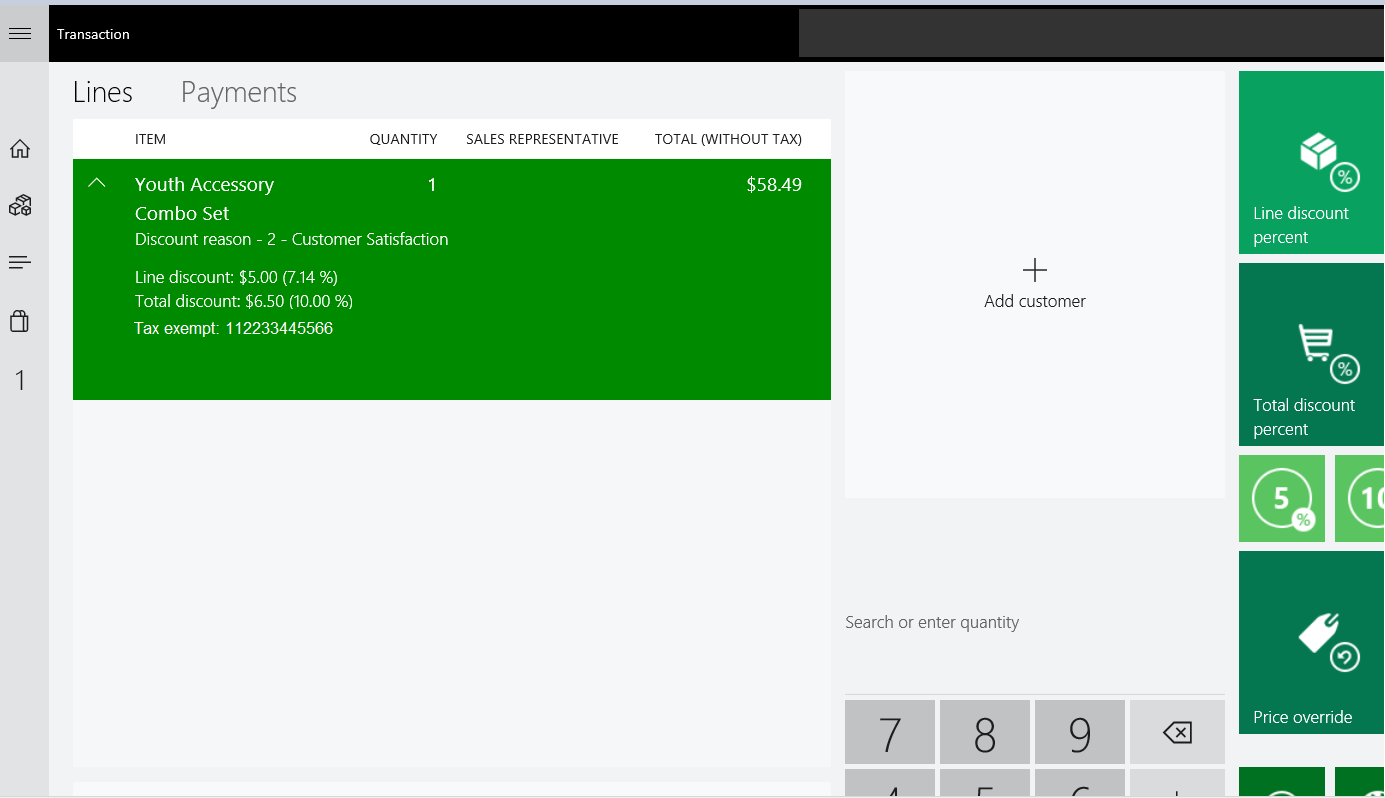Viewport: 1385px width, 798px height.
Task: Click the Total discount $6.50 text
Action: pyautogui.click(x=244, y=301)
